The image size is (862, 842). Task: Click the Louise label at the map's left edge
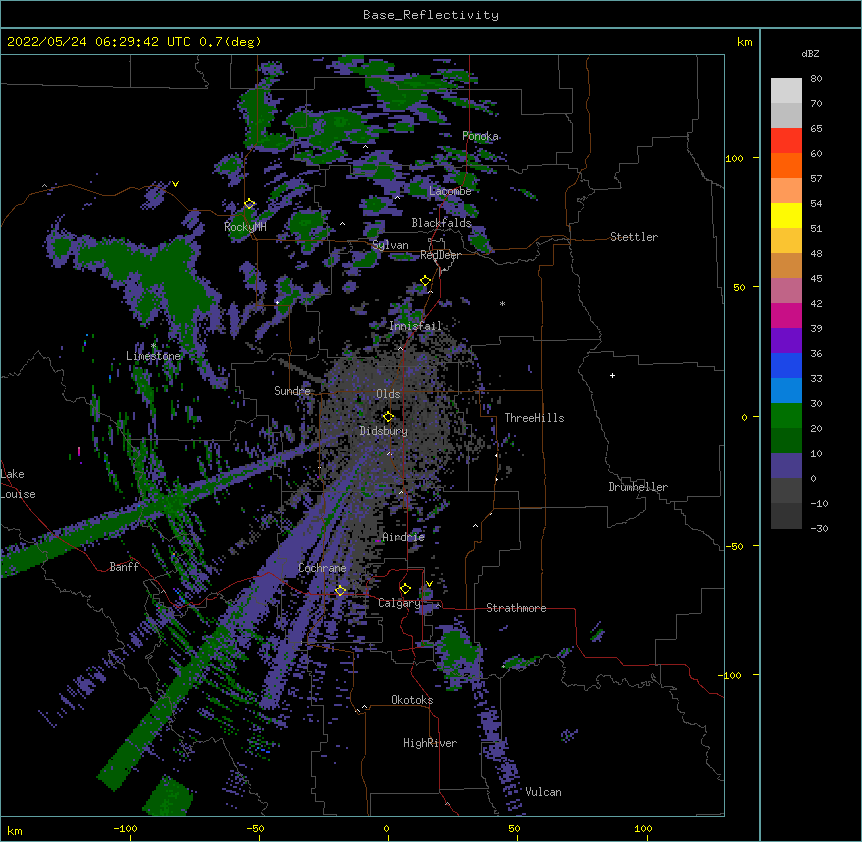(18, 494)
